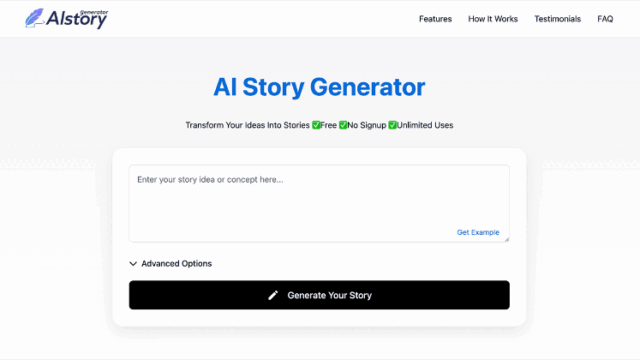Click the Get Example link
The height and width of the screenshot is (360, 640).
coord(478,232)
